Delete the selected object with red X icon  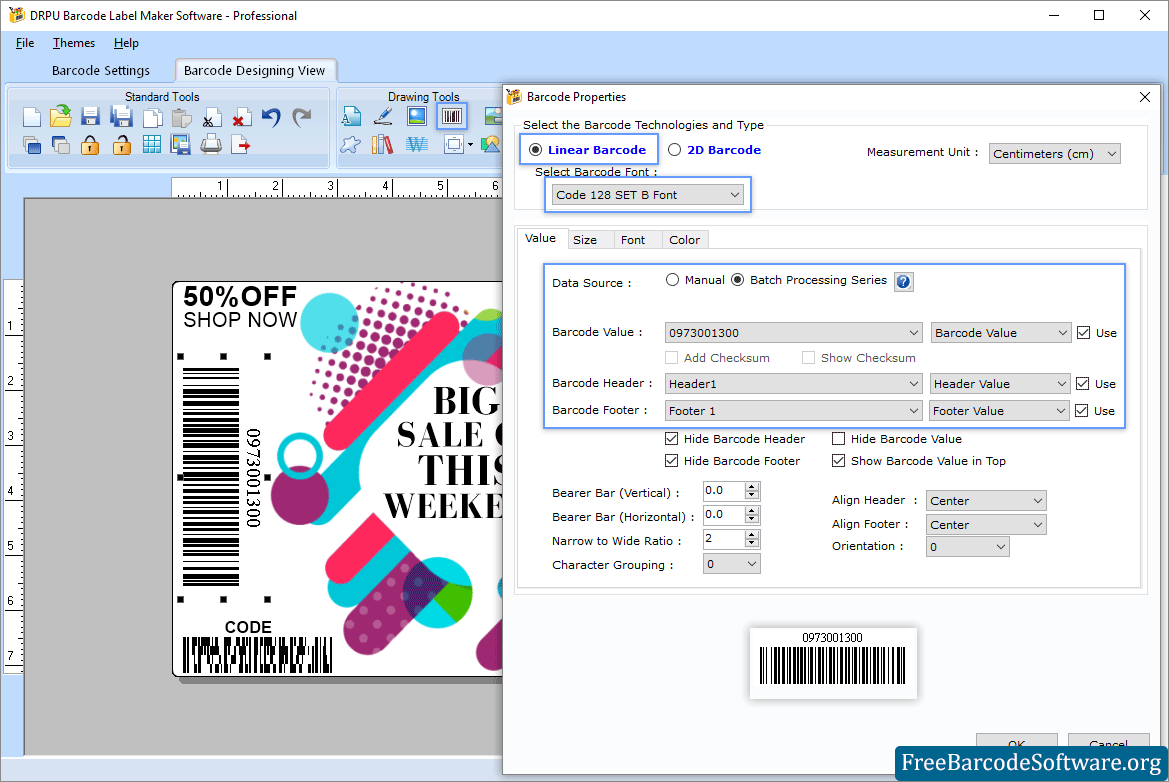[241, 118]
